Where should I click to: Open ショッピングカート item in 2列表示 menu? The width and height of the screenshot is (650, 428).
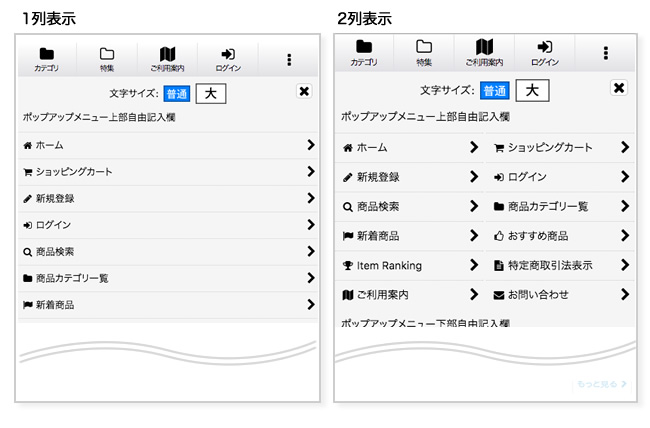click(x=560, y=148)
